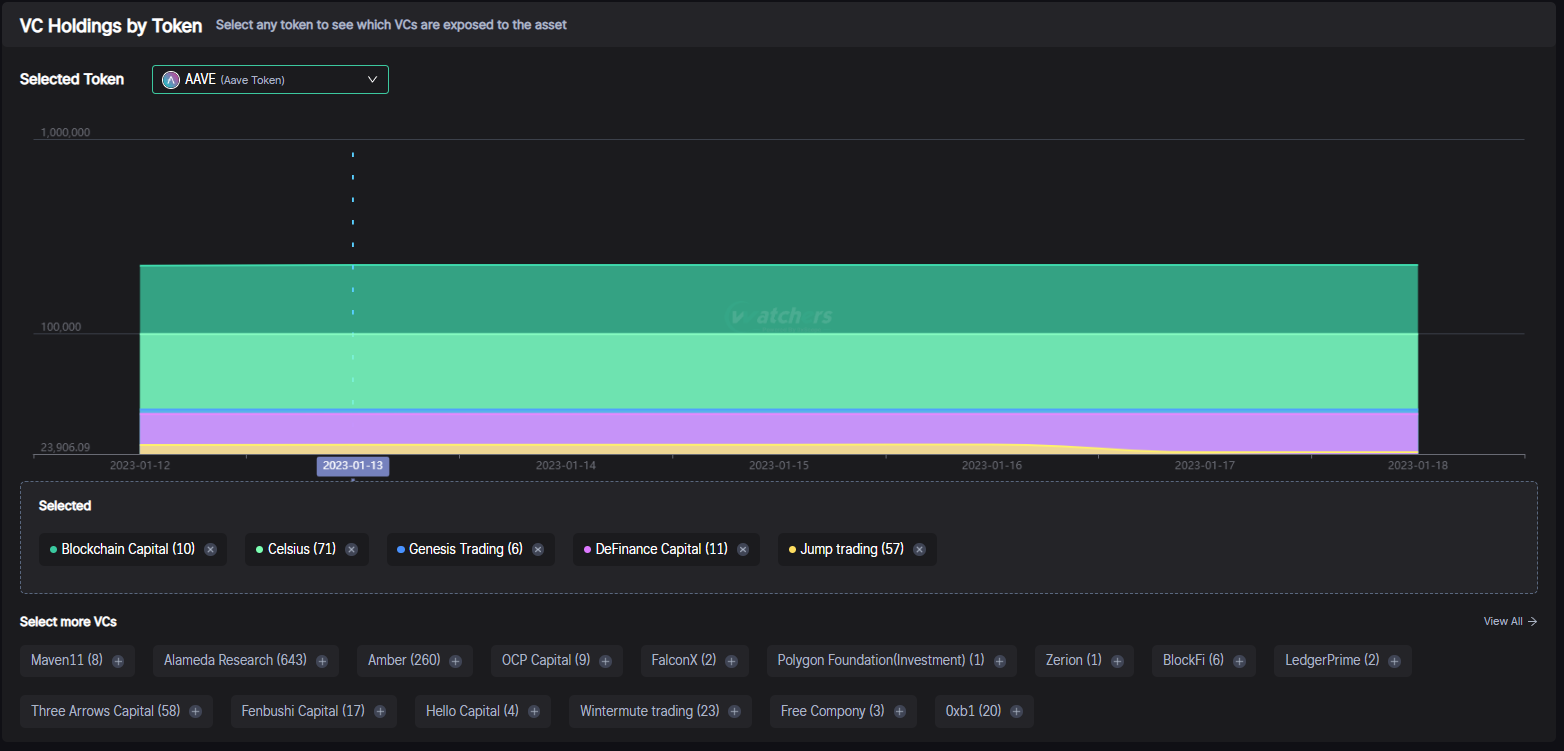Add FalconX to selected VCs
This screenshot has width=1564, height=751.
tap(731, 661)
